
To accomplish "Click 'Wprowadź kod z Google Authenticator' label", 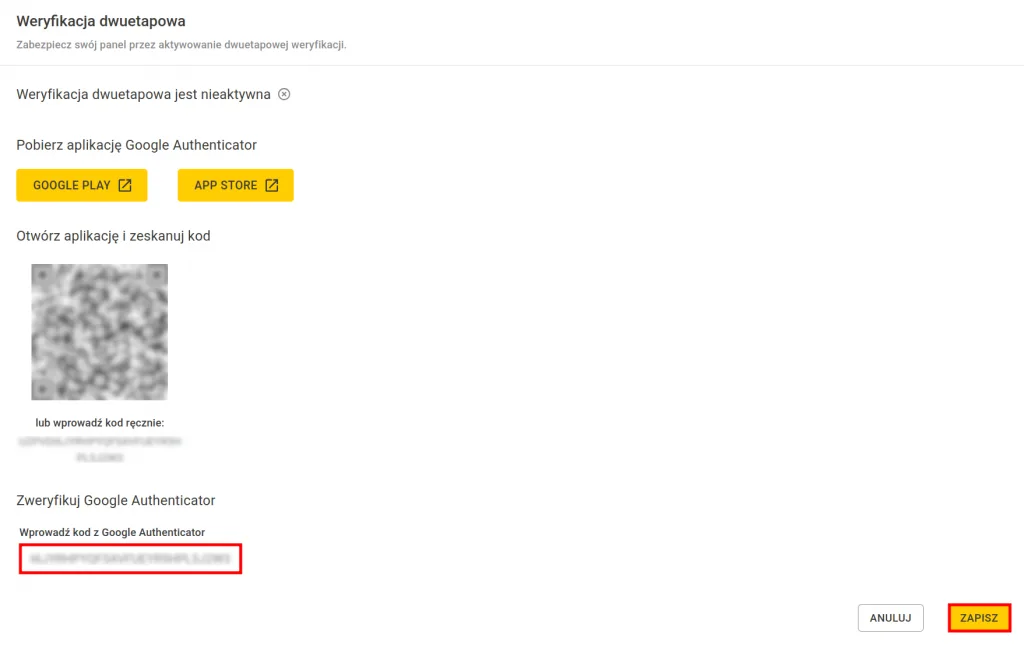I will [112, 532].
